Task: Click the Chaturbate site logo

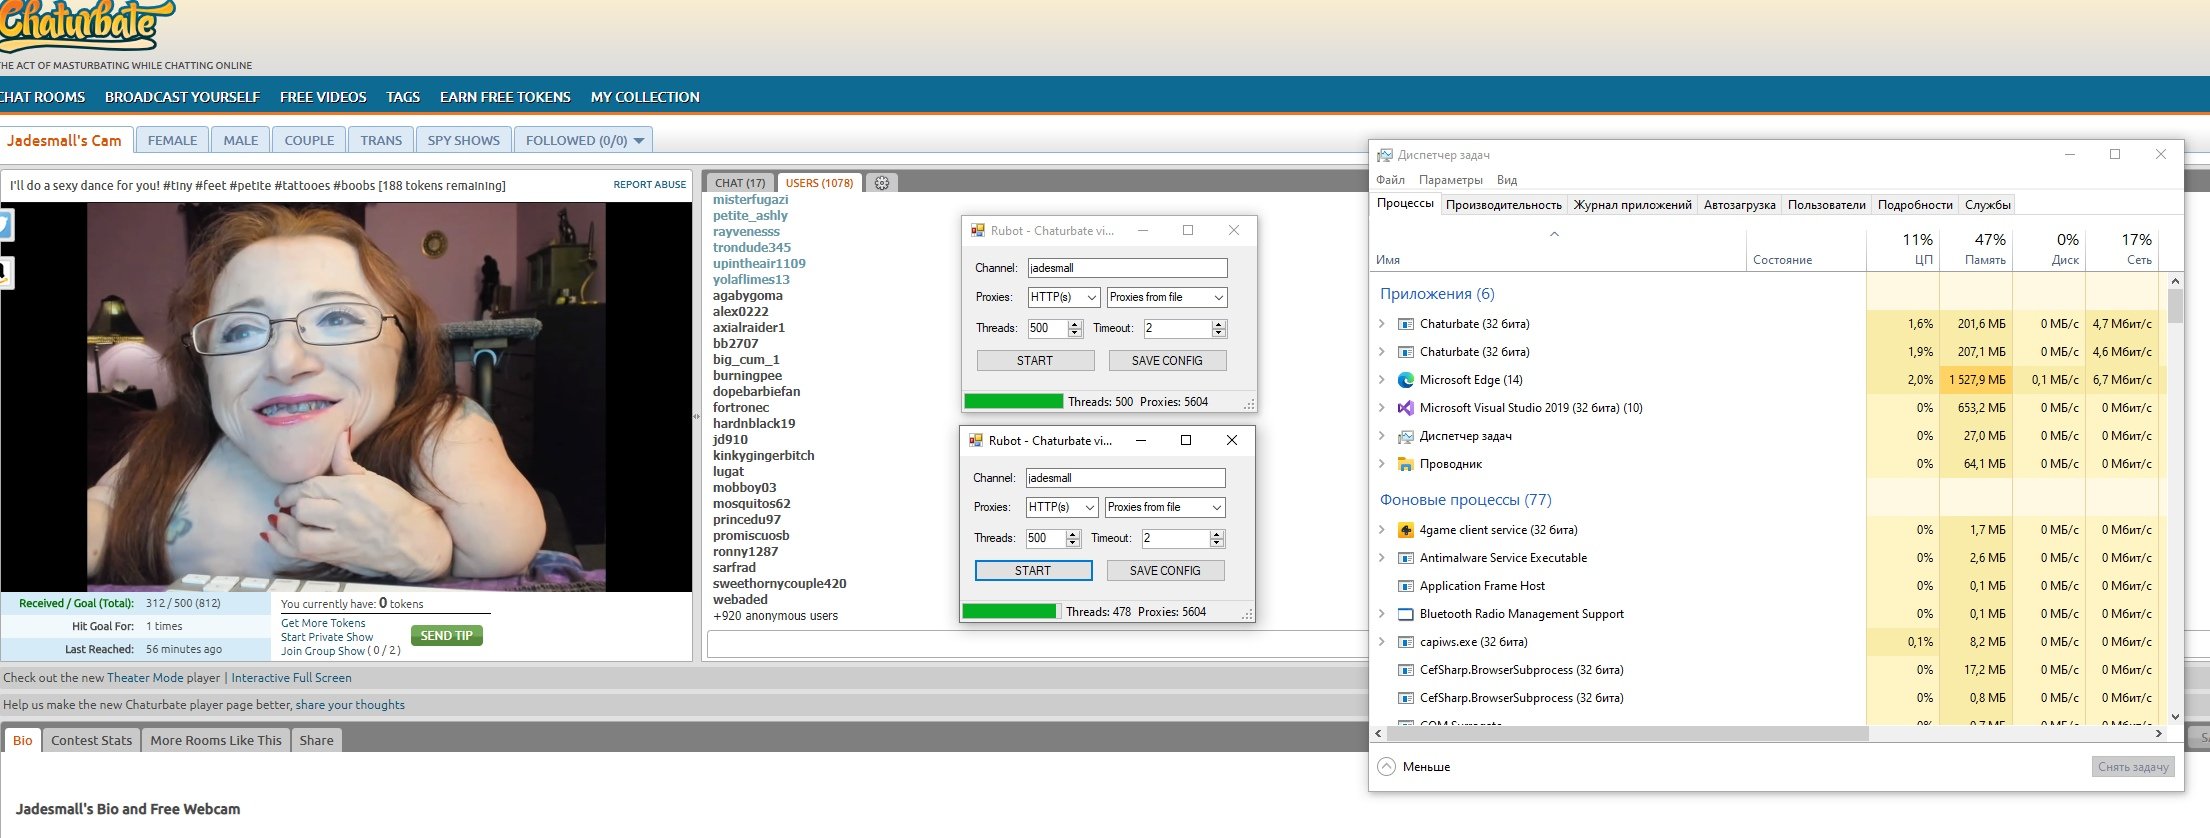Action: pos(85,25)
